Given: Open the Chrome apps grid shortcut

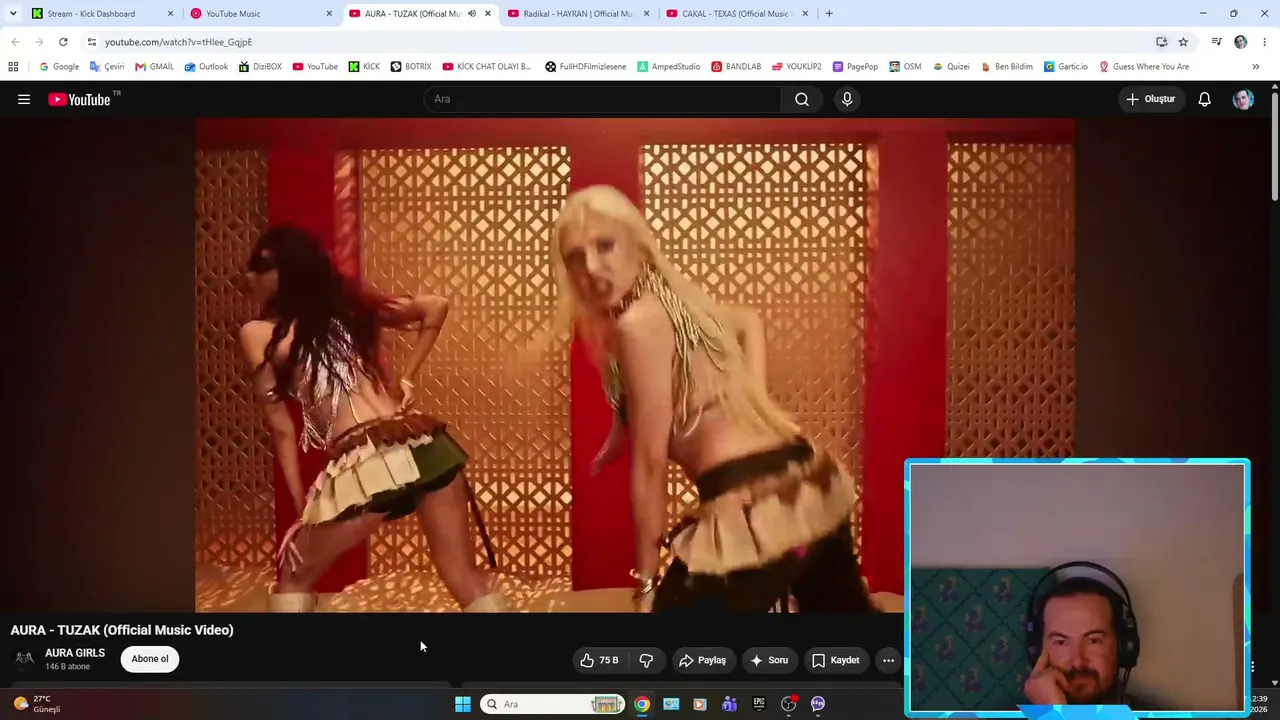Looking at the screenshot, I should (13, 67).
